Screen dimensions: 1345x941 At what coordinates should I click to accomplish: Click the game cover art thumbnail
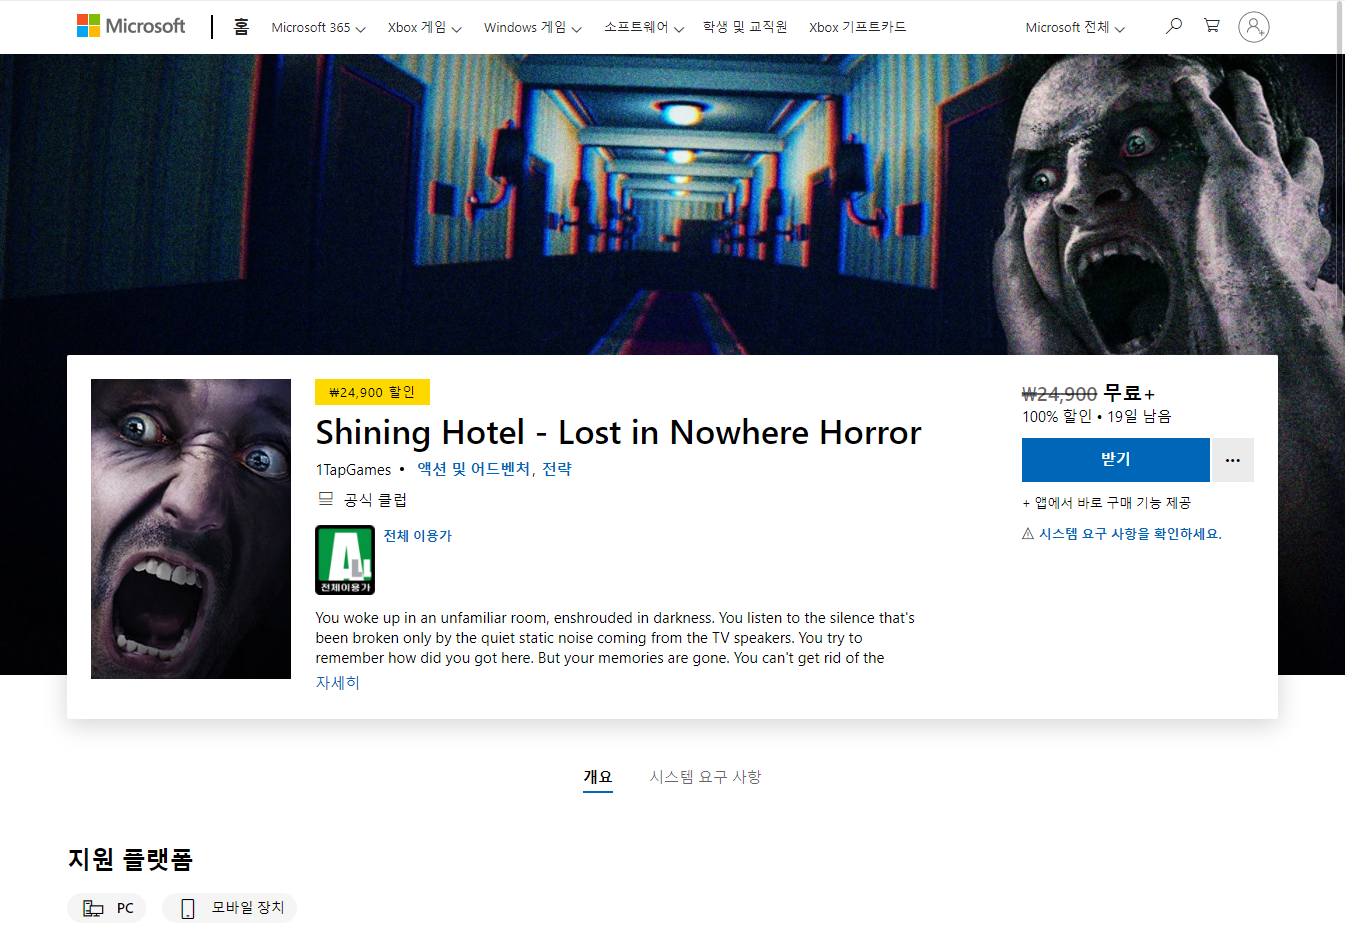(x=191, y=529)
